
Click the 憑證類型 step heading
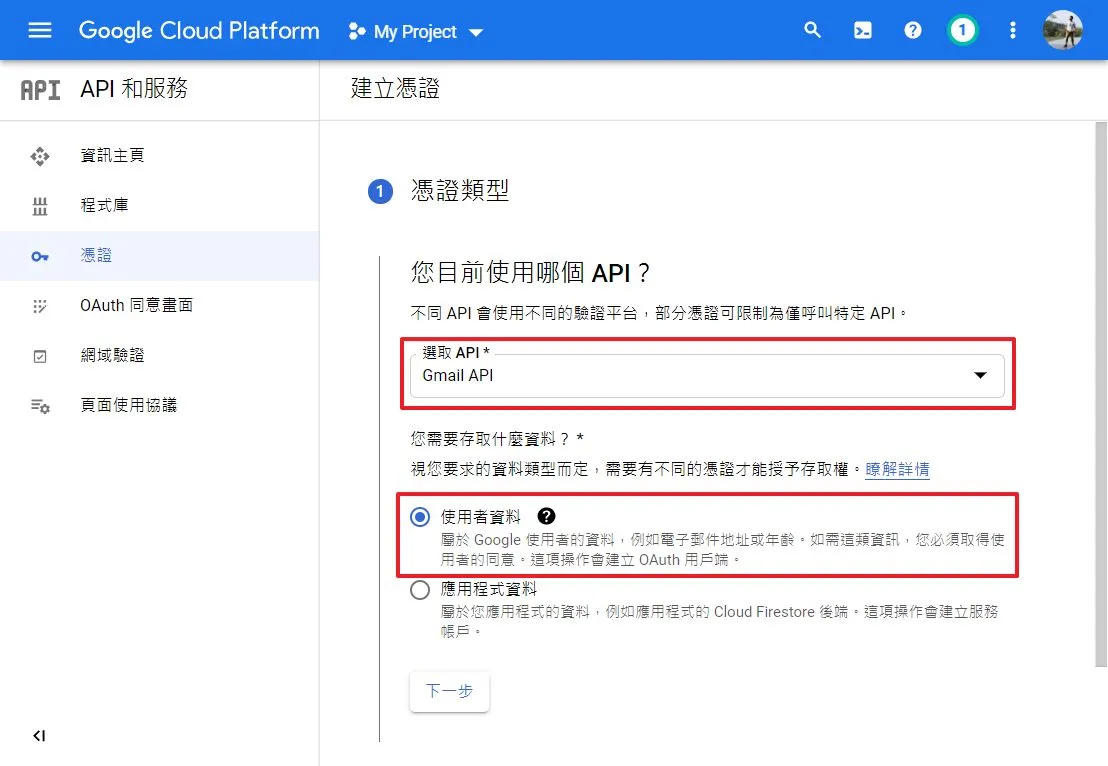[x=460, y=190]
